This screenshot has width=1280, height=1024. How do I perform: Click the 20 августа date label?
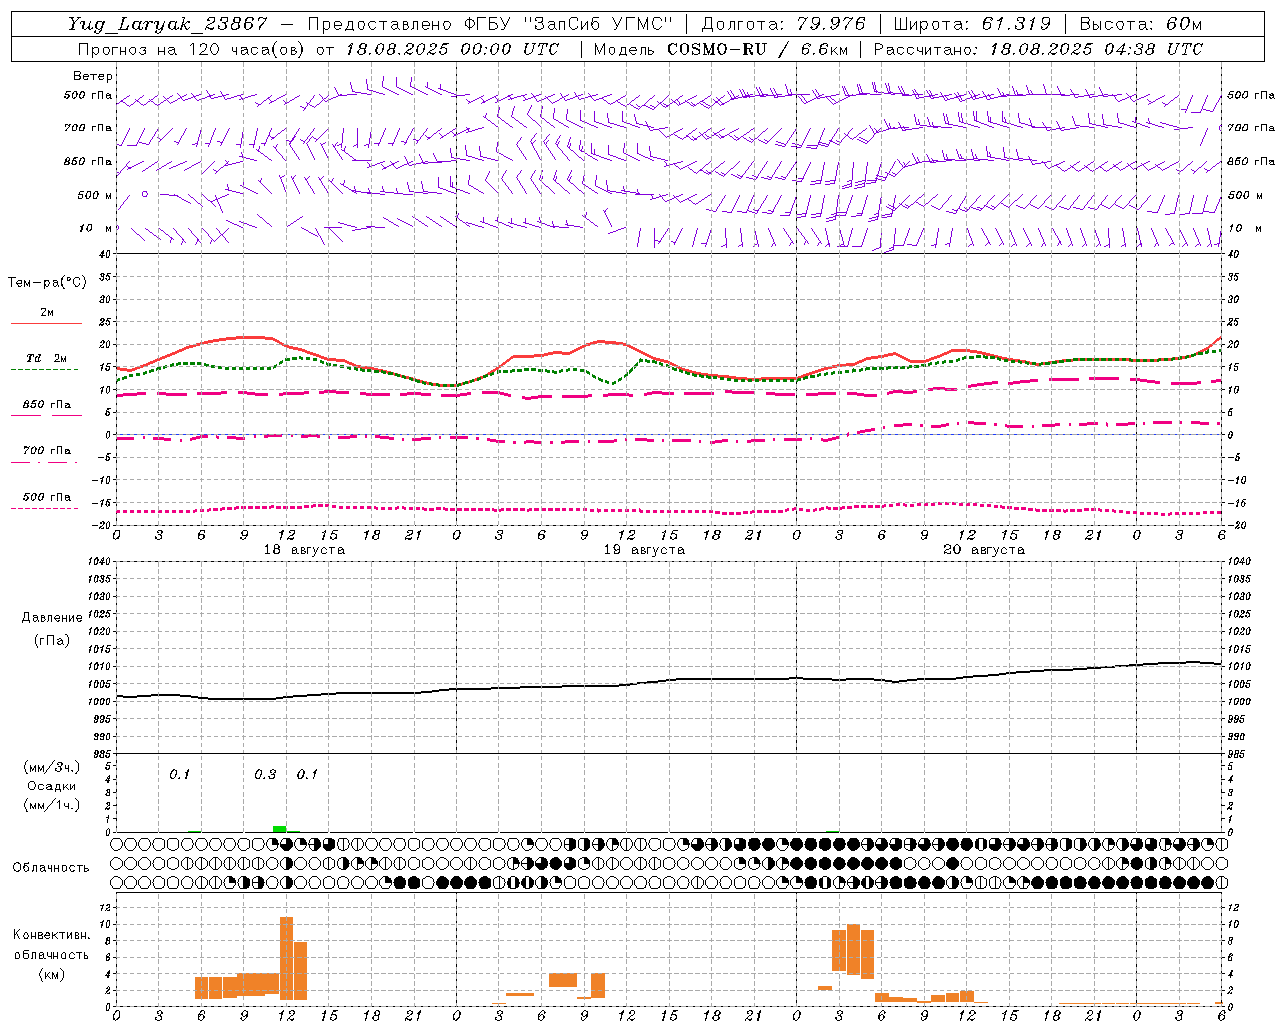pos(984,550)
